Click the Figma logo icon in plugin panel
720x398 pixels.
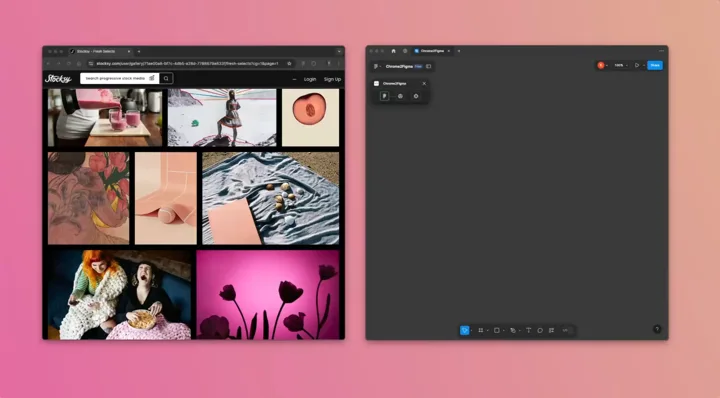(384, 96)
